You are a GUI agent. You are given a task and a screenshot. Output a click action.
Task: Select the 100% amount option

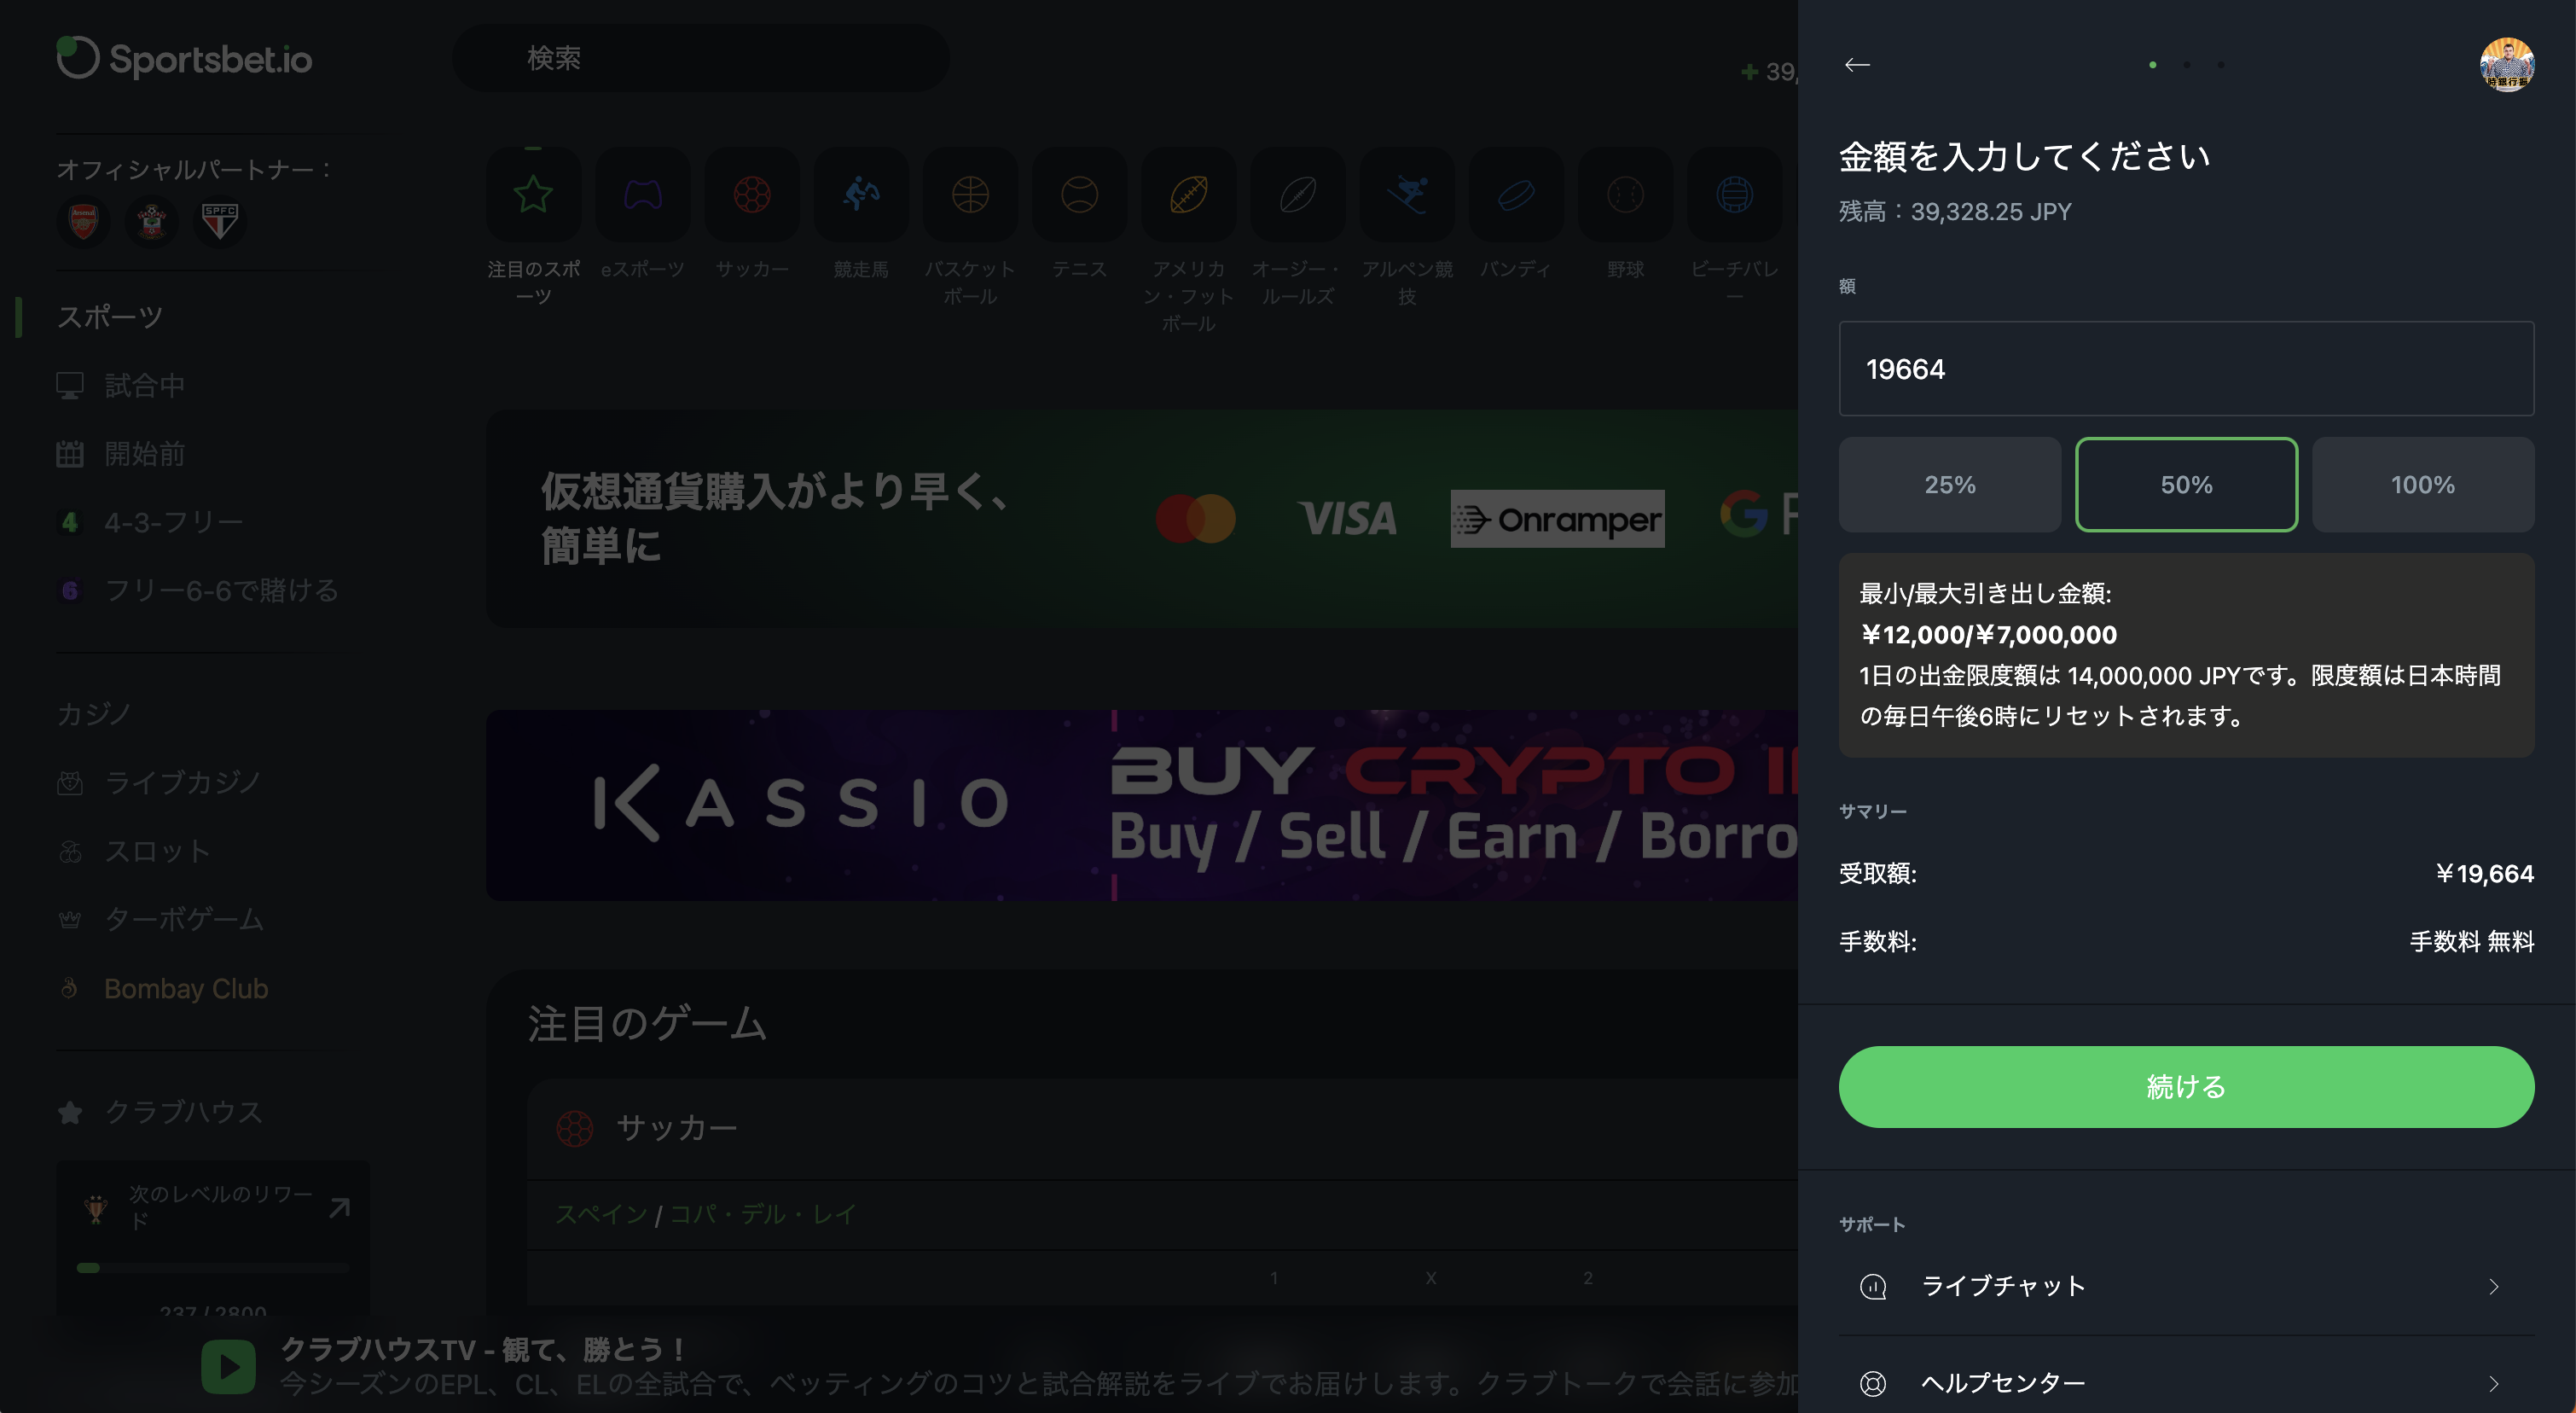click(2423, 485)
